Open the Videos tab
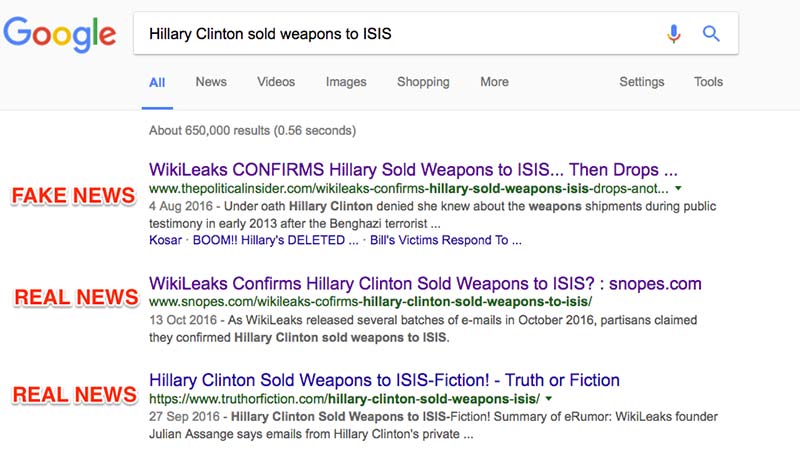This screenshot has width=800, height=460. click(276, 82)
